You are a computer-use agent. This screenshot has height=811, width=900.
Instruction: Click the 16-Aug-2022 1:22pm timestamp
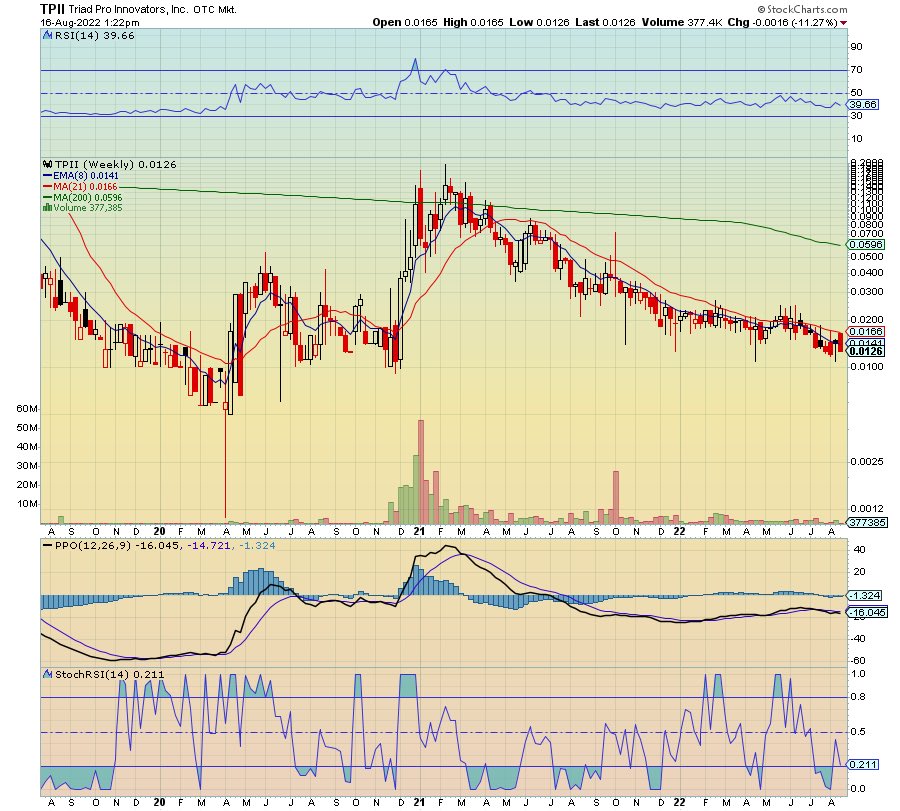click(90, 23)
